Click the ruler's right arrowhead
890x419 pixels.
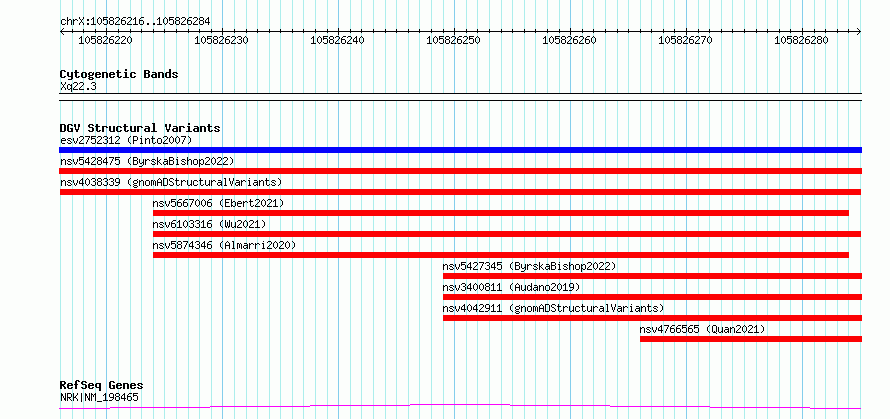(x=859, y=32)
